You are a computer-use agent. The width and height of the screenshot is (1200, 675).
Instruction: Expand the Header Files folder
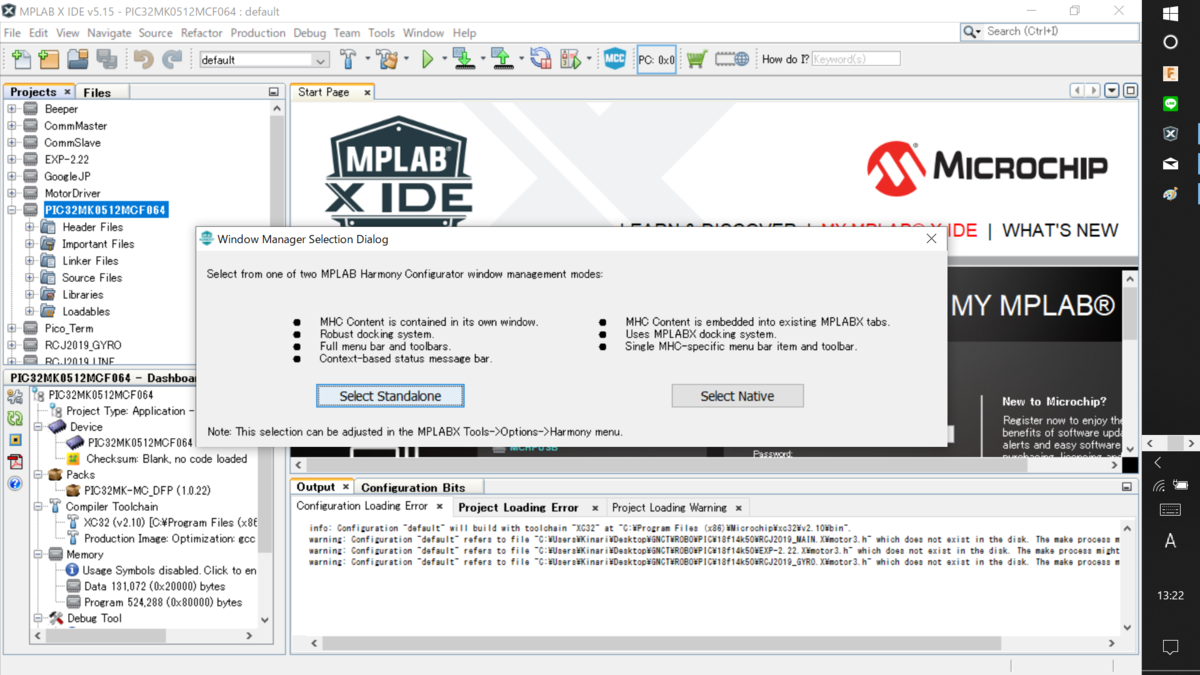point(30,227)
